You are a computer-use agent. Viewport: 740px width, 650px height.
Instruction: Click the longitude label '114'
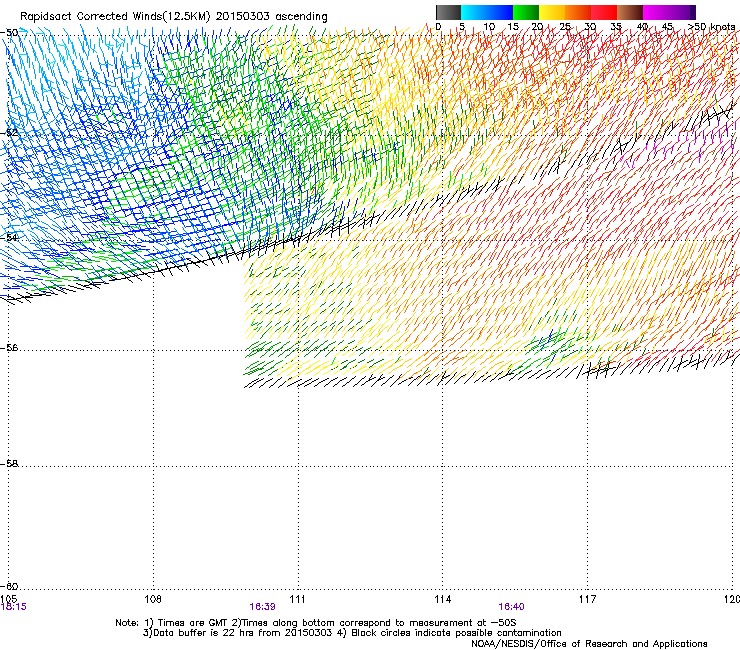(443, 599)
